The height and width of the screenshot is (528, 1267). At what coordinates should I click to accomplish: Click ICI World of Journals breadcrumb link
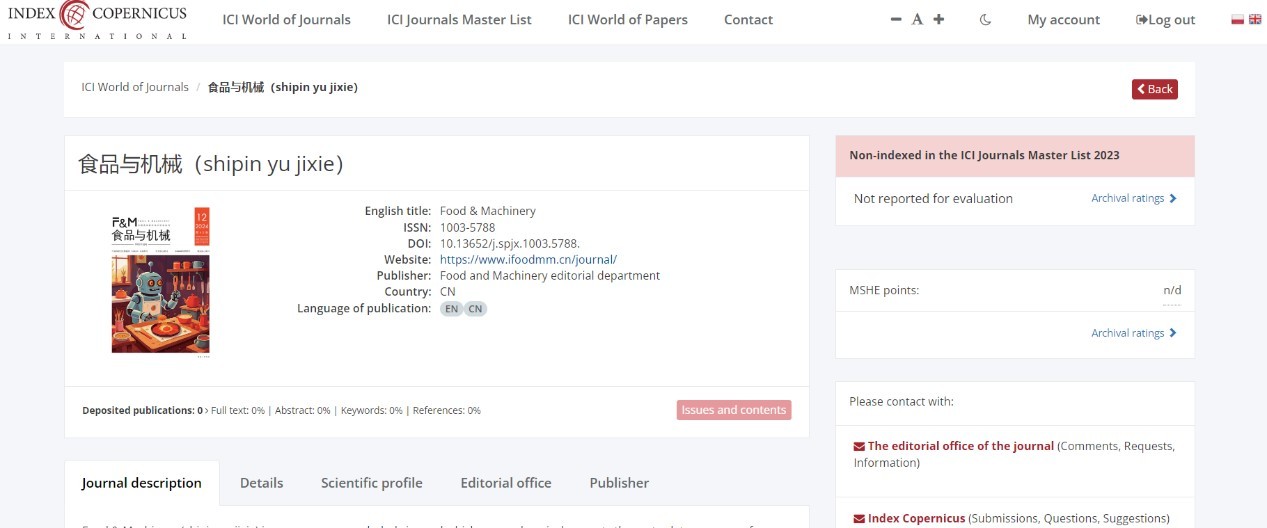click(135, 87)
